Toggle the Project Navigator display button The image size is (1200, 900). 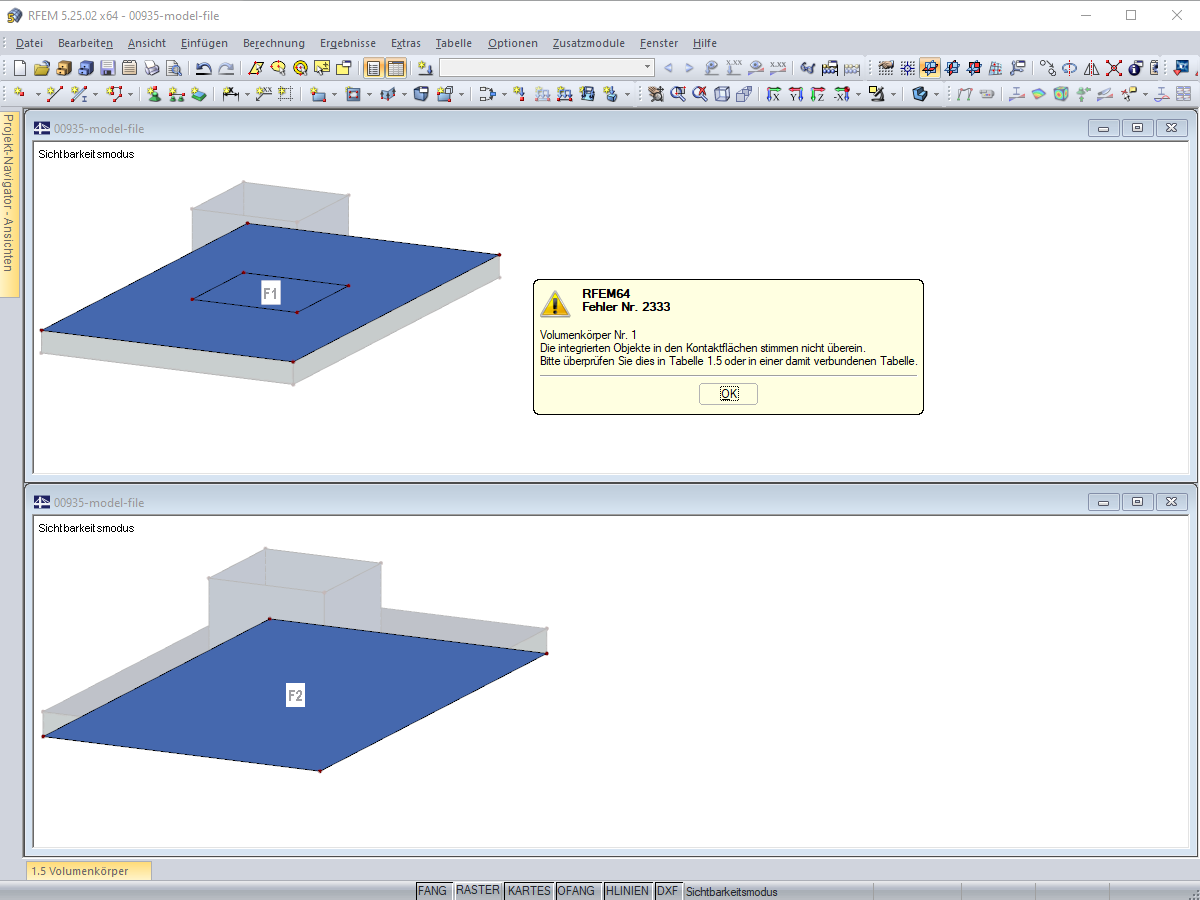373,68
